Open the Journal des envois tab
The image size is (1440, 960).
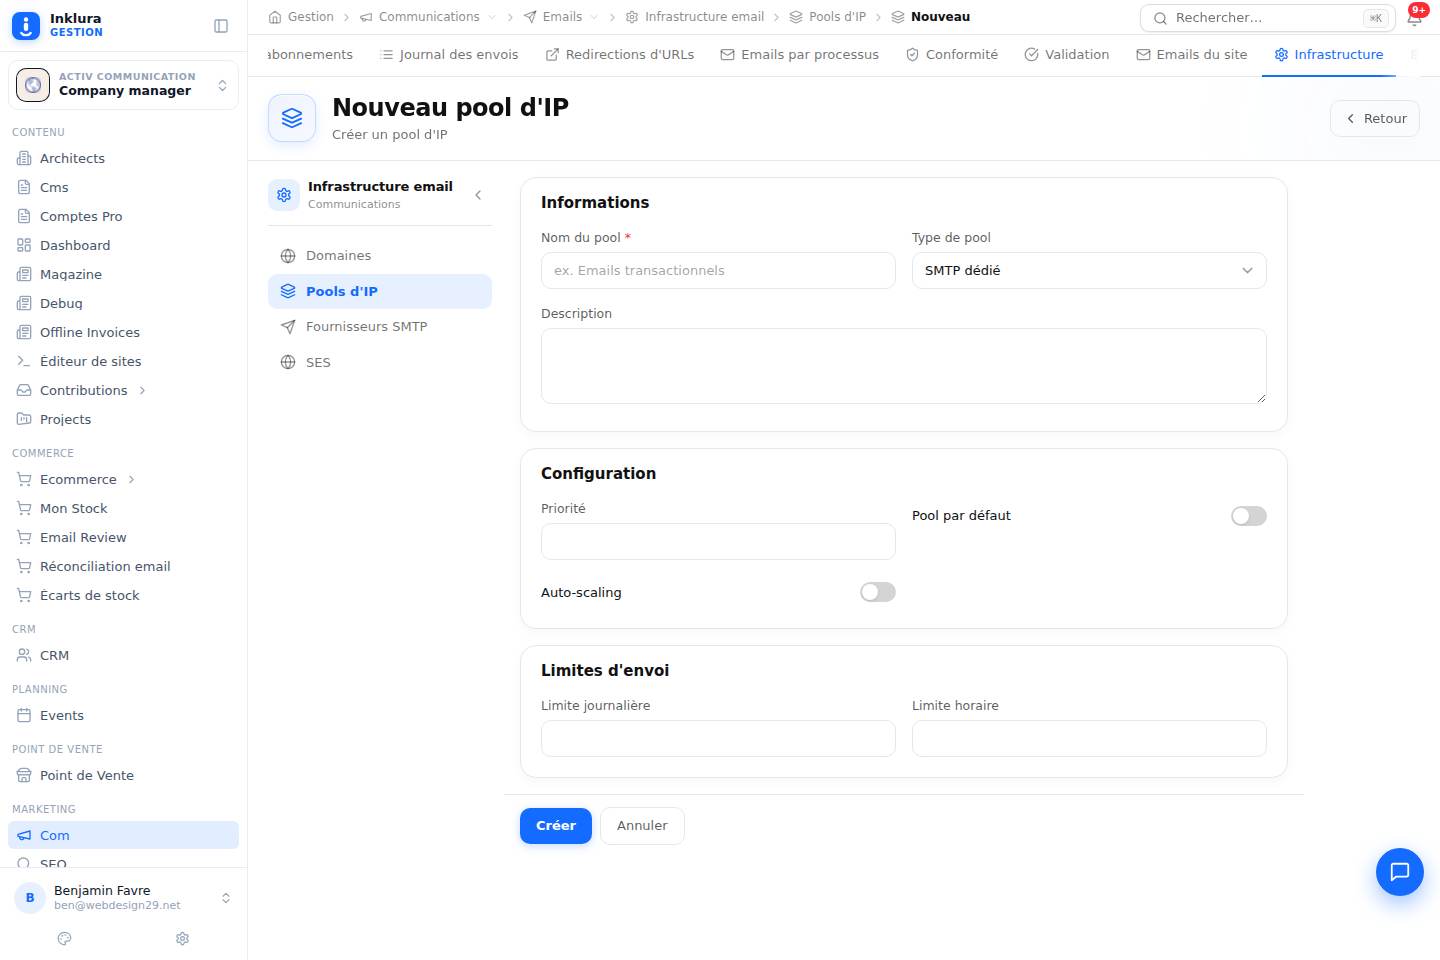tap(449, 55)
